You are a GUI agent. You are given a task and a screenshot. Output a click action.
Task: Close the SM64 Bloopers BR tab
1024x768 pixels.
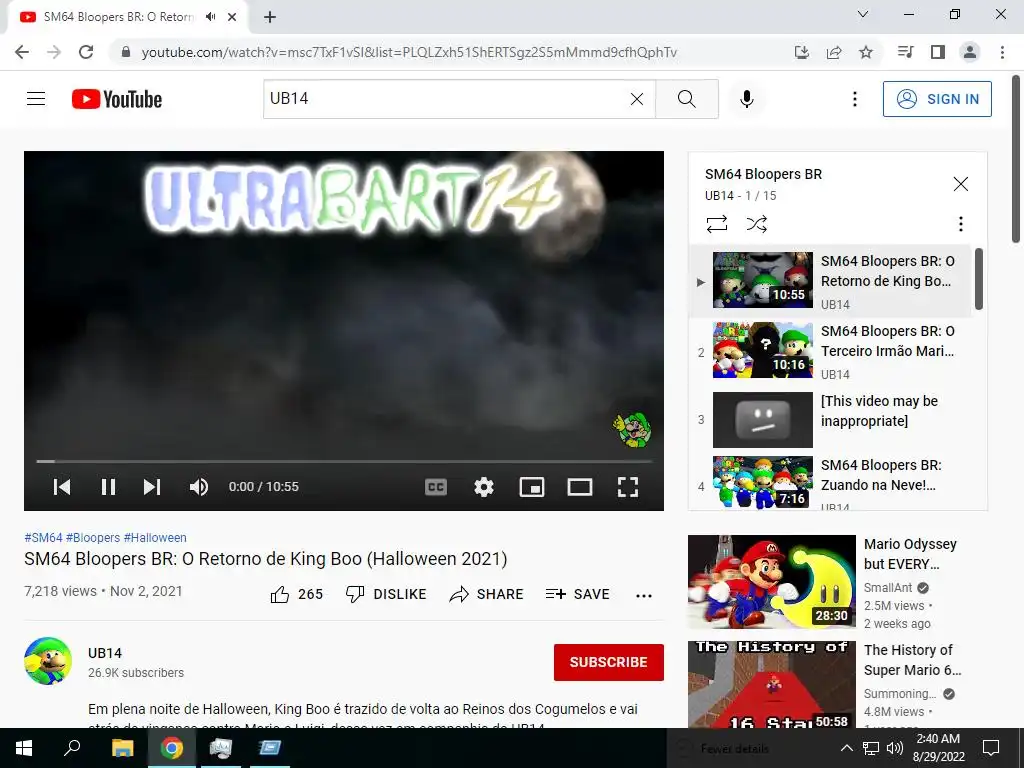click(232, 17)
